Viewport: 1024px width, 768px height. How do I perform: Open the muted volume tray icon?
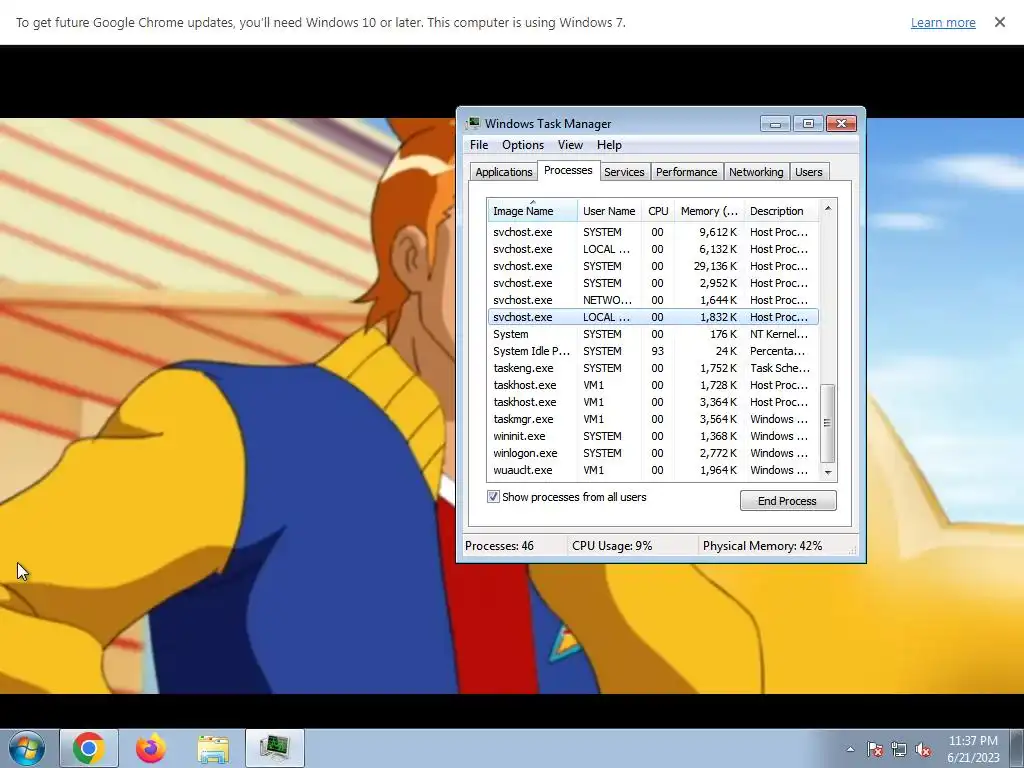coord(923,749)
